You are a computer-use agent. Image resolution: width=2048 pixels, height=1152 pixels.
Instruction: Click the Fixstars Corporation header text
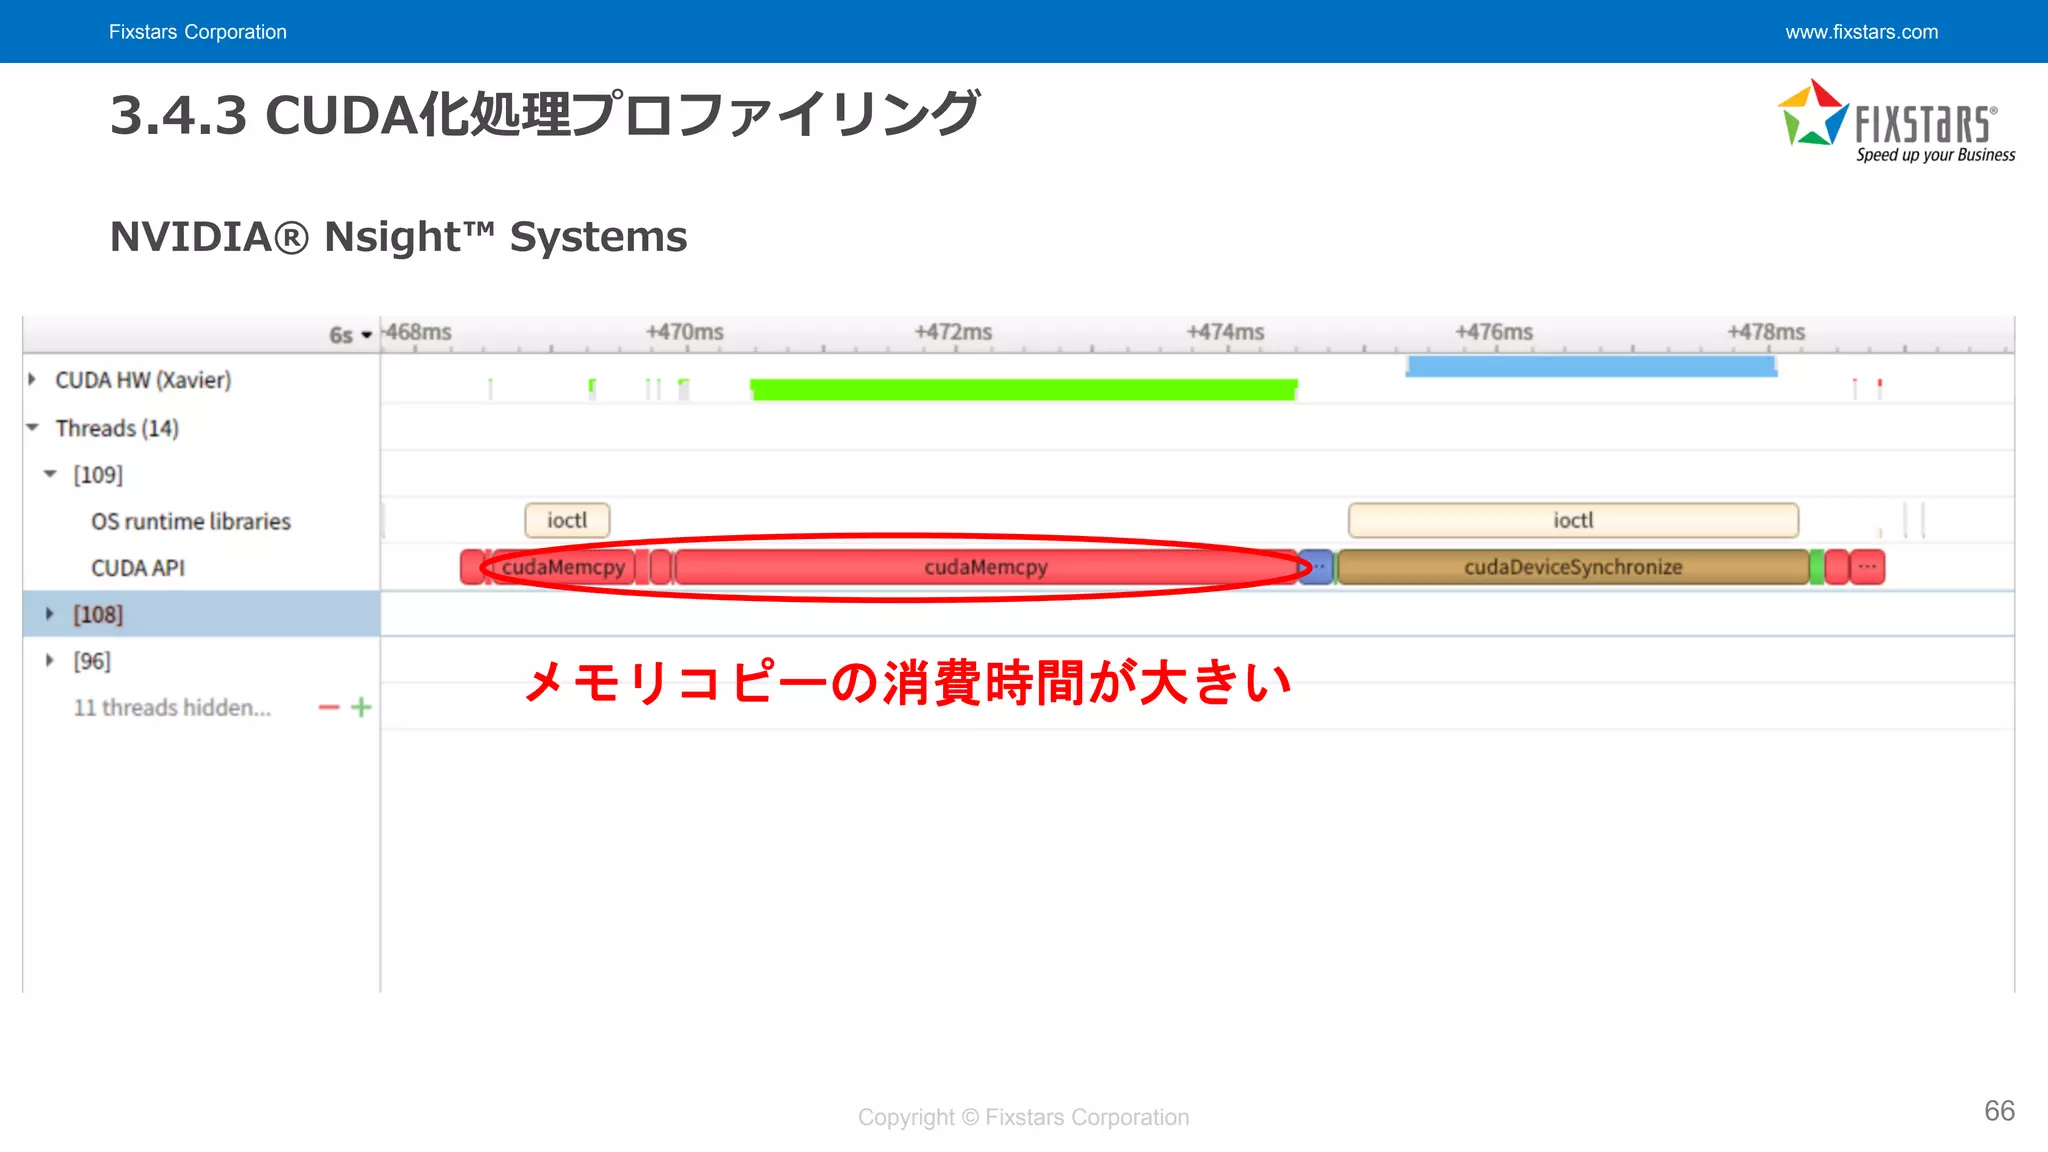pyautogui.click(x=198, y=32)
